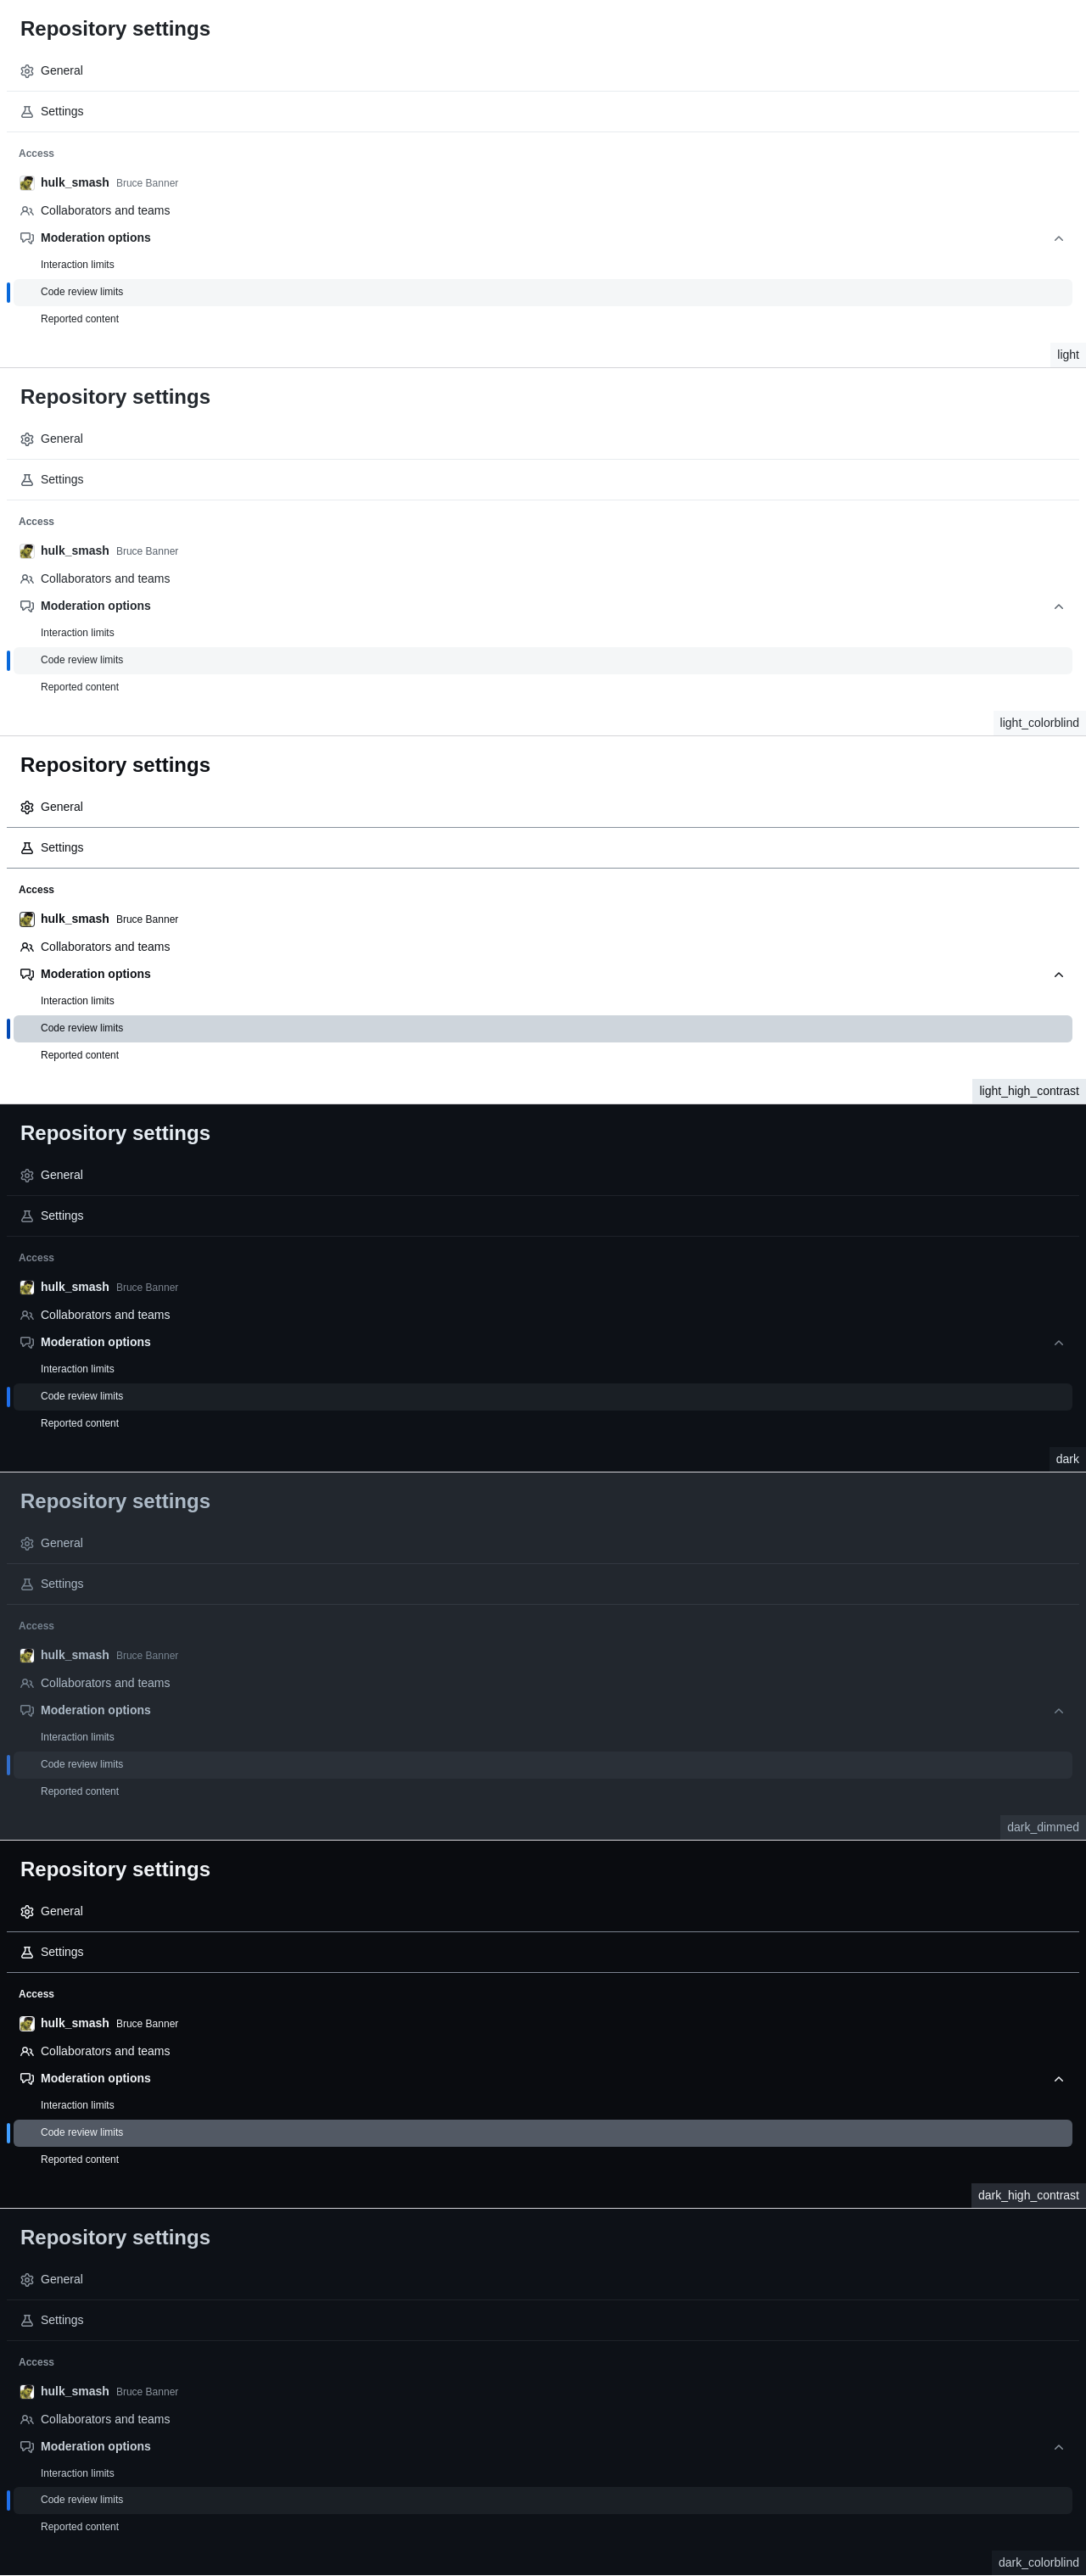Collapse Moderation options chevron in dark_dimmed panel
Viewport: 1086px width, 2576px height.
(x=1058, y=1710)
